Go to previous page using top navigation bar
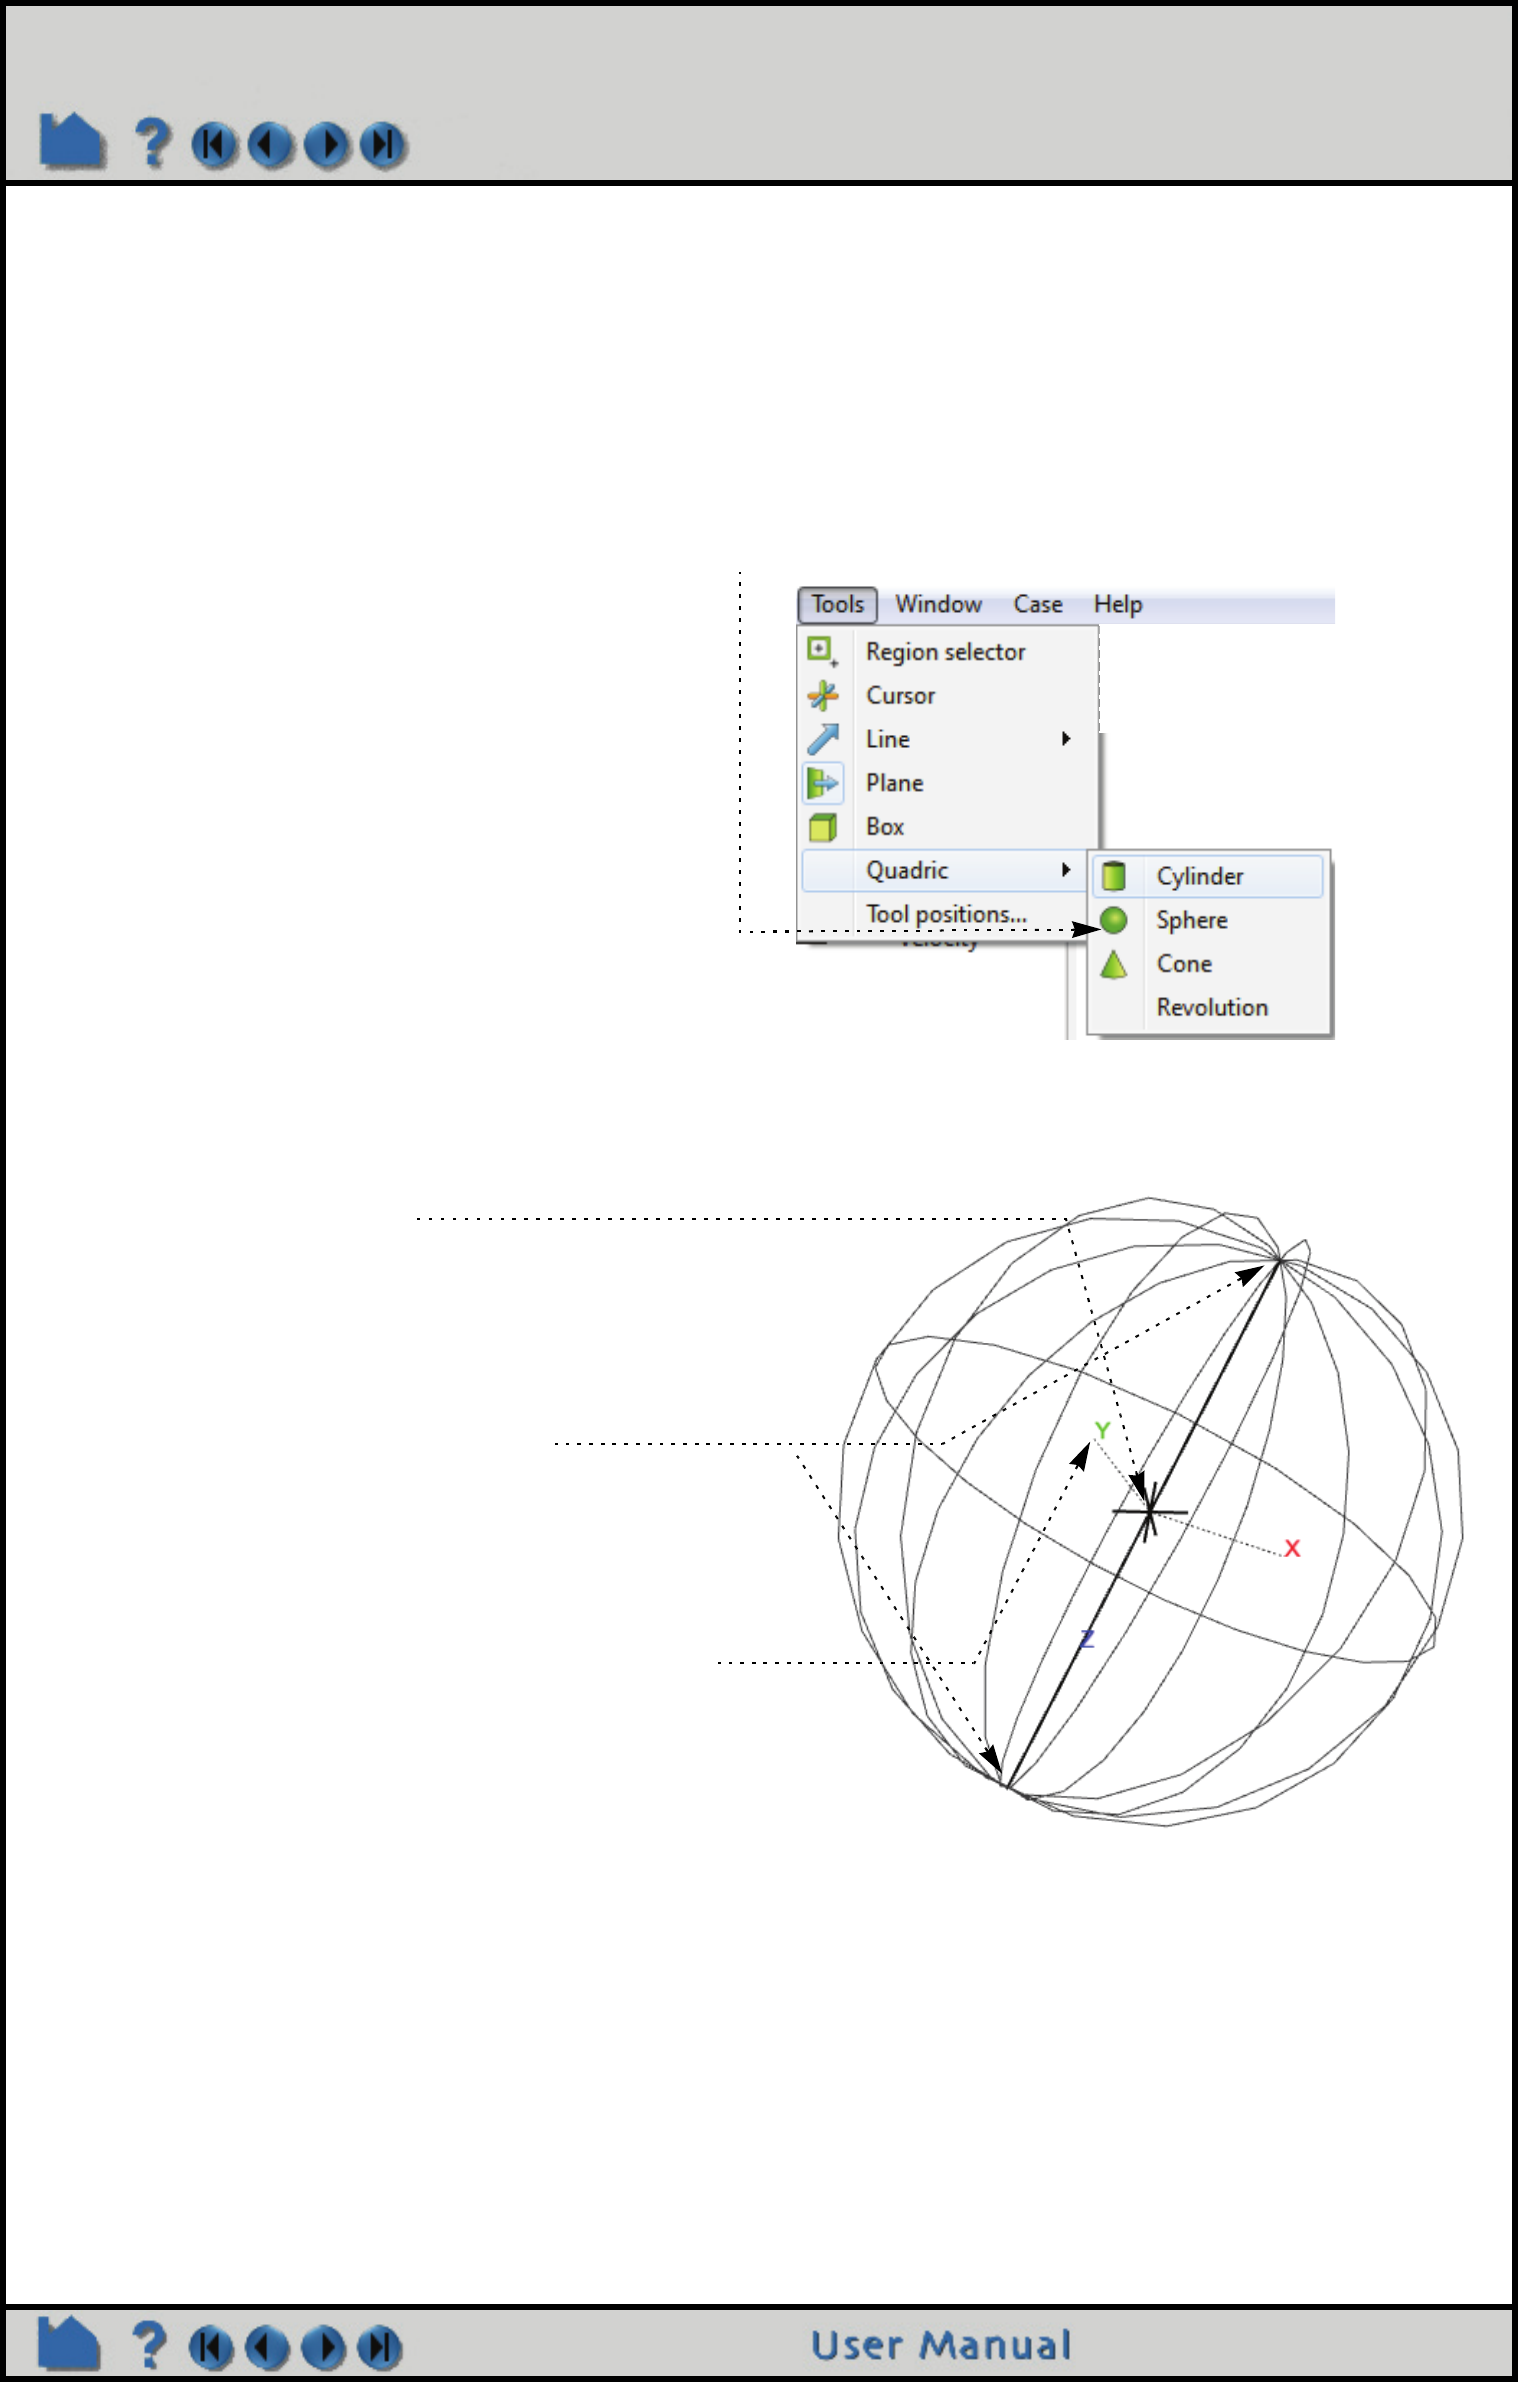 coord(270,145)
